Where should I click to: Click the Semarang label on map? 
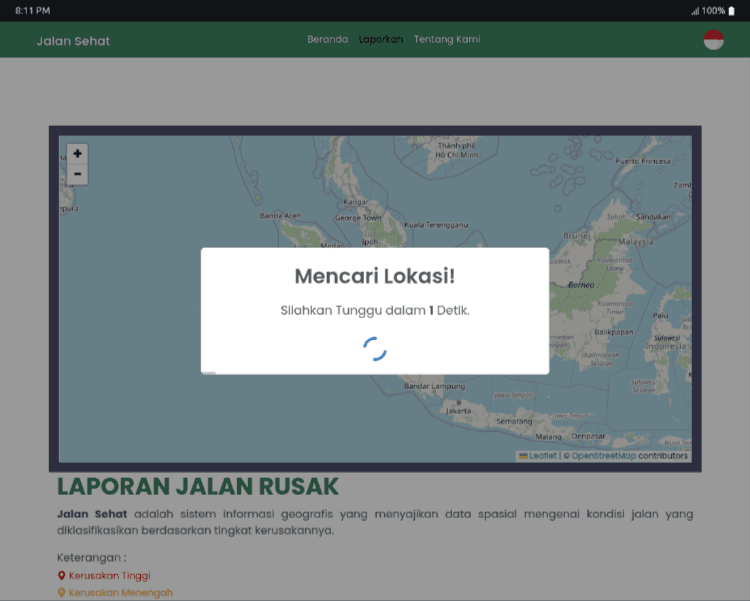[514, 422]
